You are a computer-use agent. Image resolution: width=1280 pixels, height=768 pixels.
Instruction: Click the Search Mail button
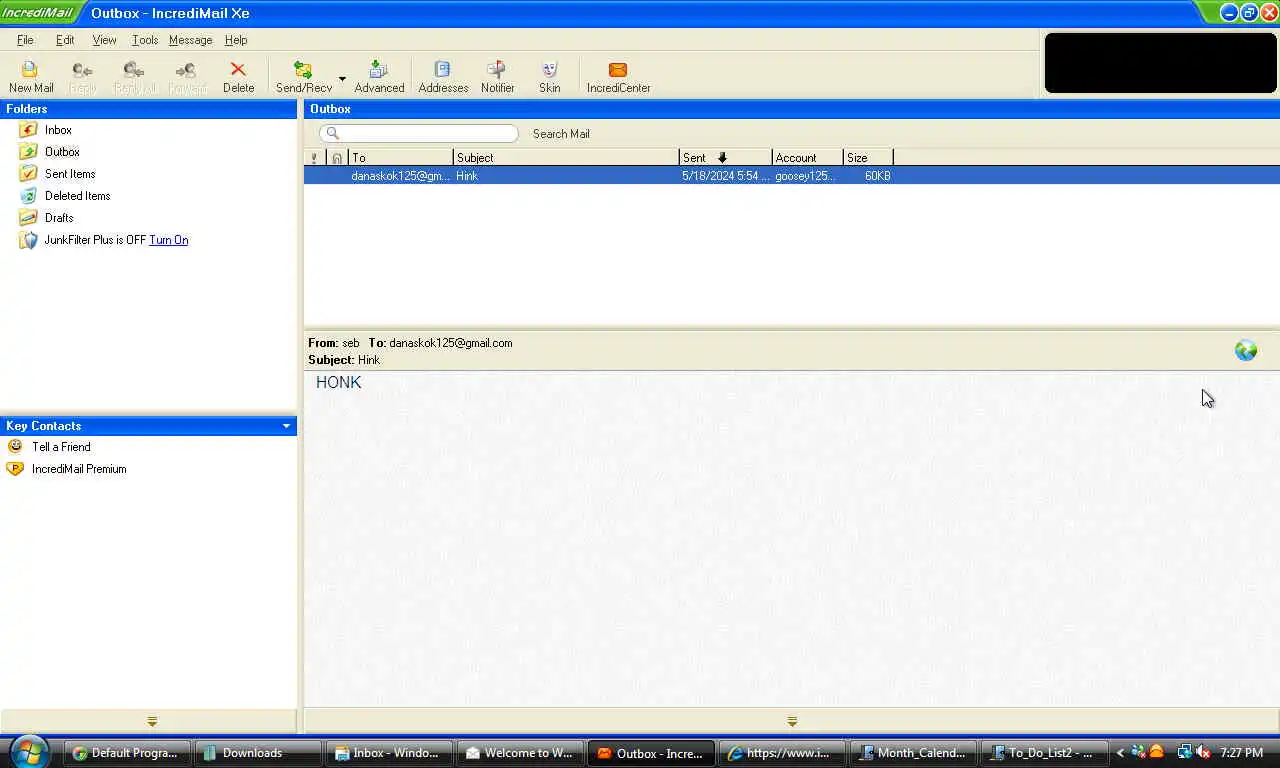tap(561, 134)
